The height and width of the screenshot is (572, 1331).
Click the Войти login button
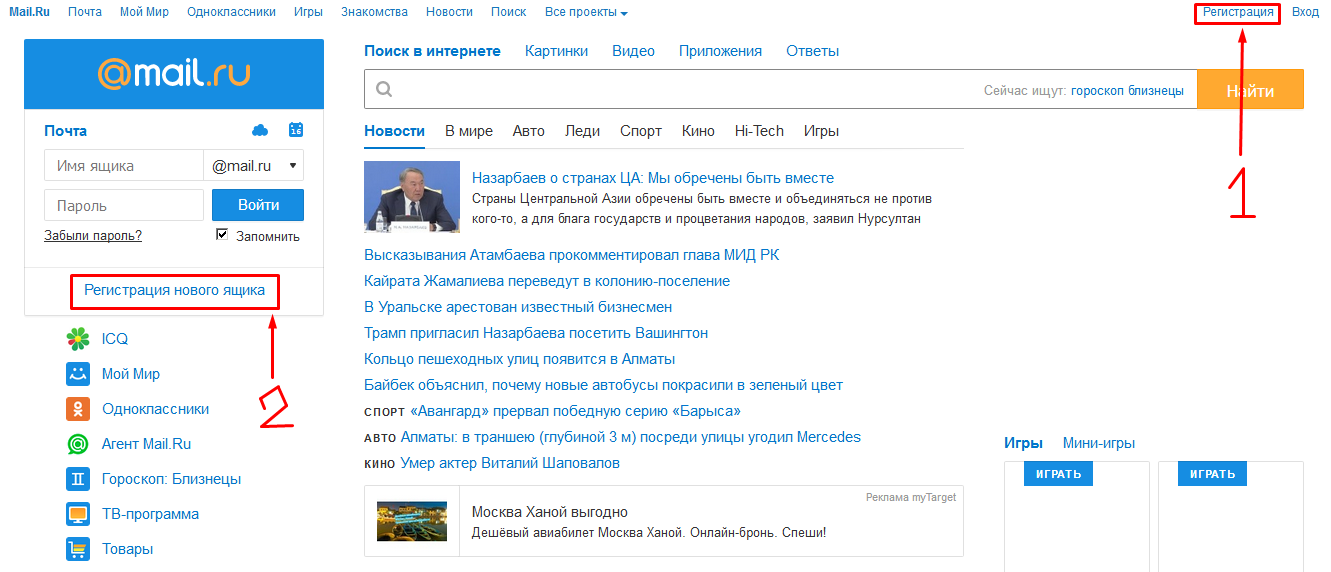click(x=258, y=205)
